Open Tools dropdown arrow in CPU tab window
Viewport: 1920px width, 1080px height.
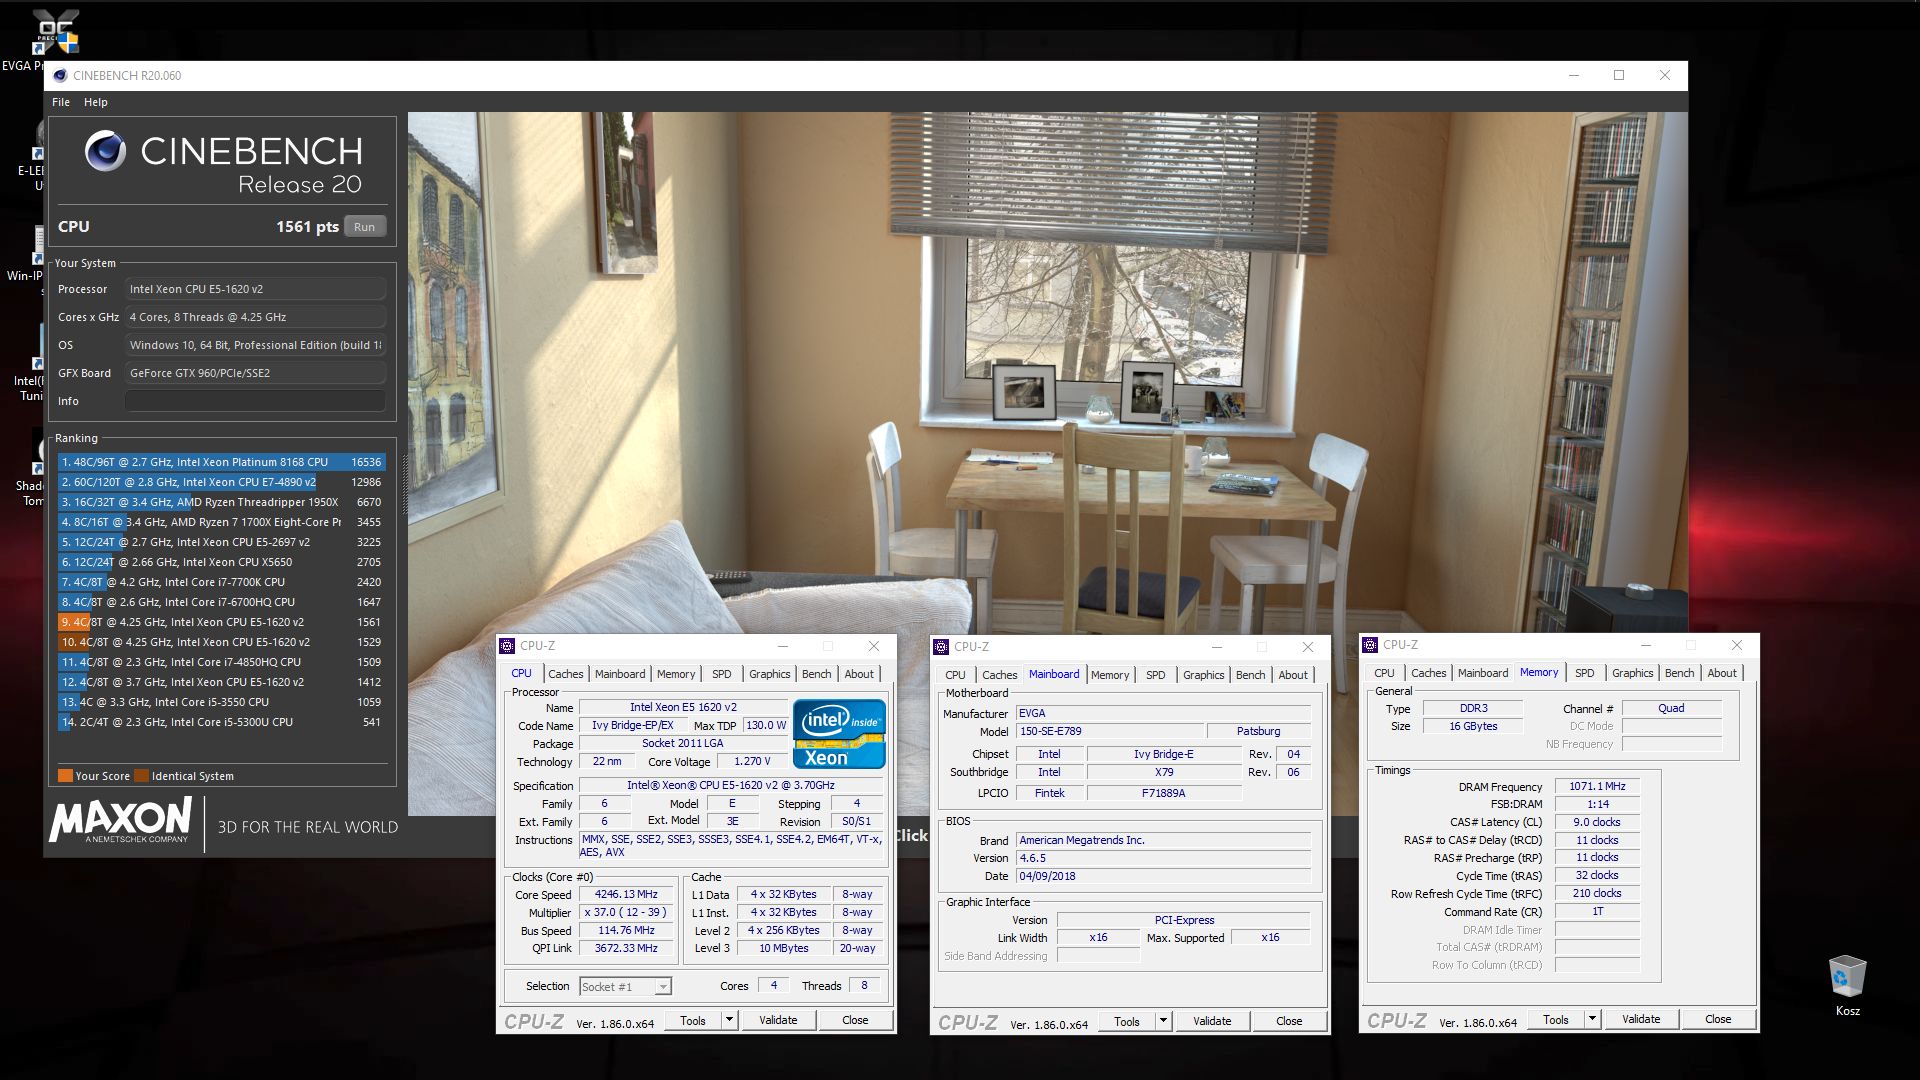pyautogui.click(x=730, y=1020)
